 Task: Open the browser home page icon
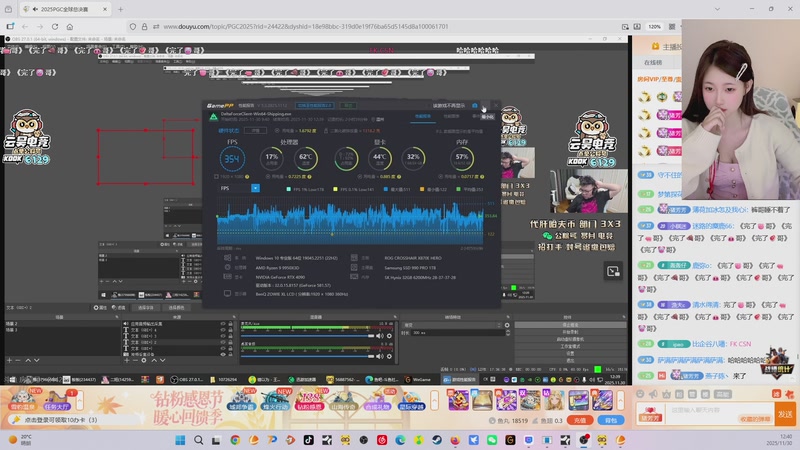[x=70, y=27]
